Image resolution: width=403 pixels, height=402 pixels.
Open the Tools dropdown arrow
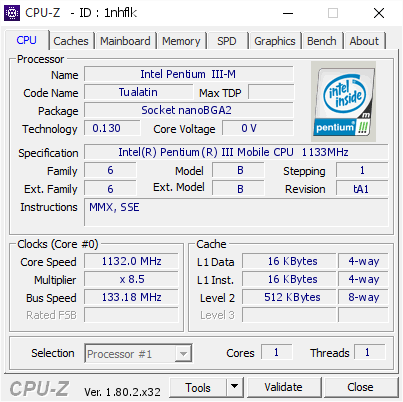point(235,387)
